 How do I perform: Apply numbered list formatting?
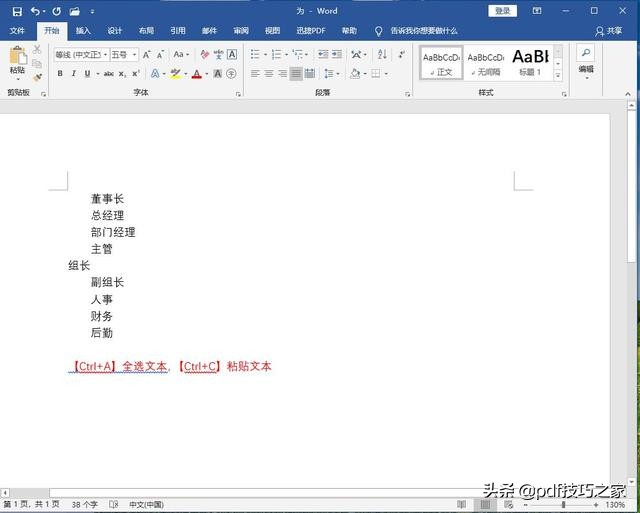tap(277, 54)
